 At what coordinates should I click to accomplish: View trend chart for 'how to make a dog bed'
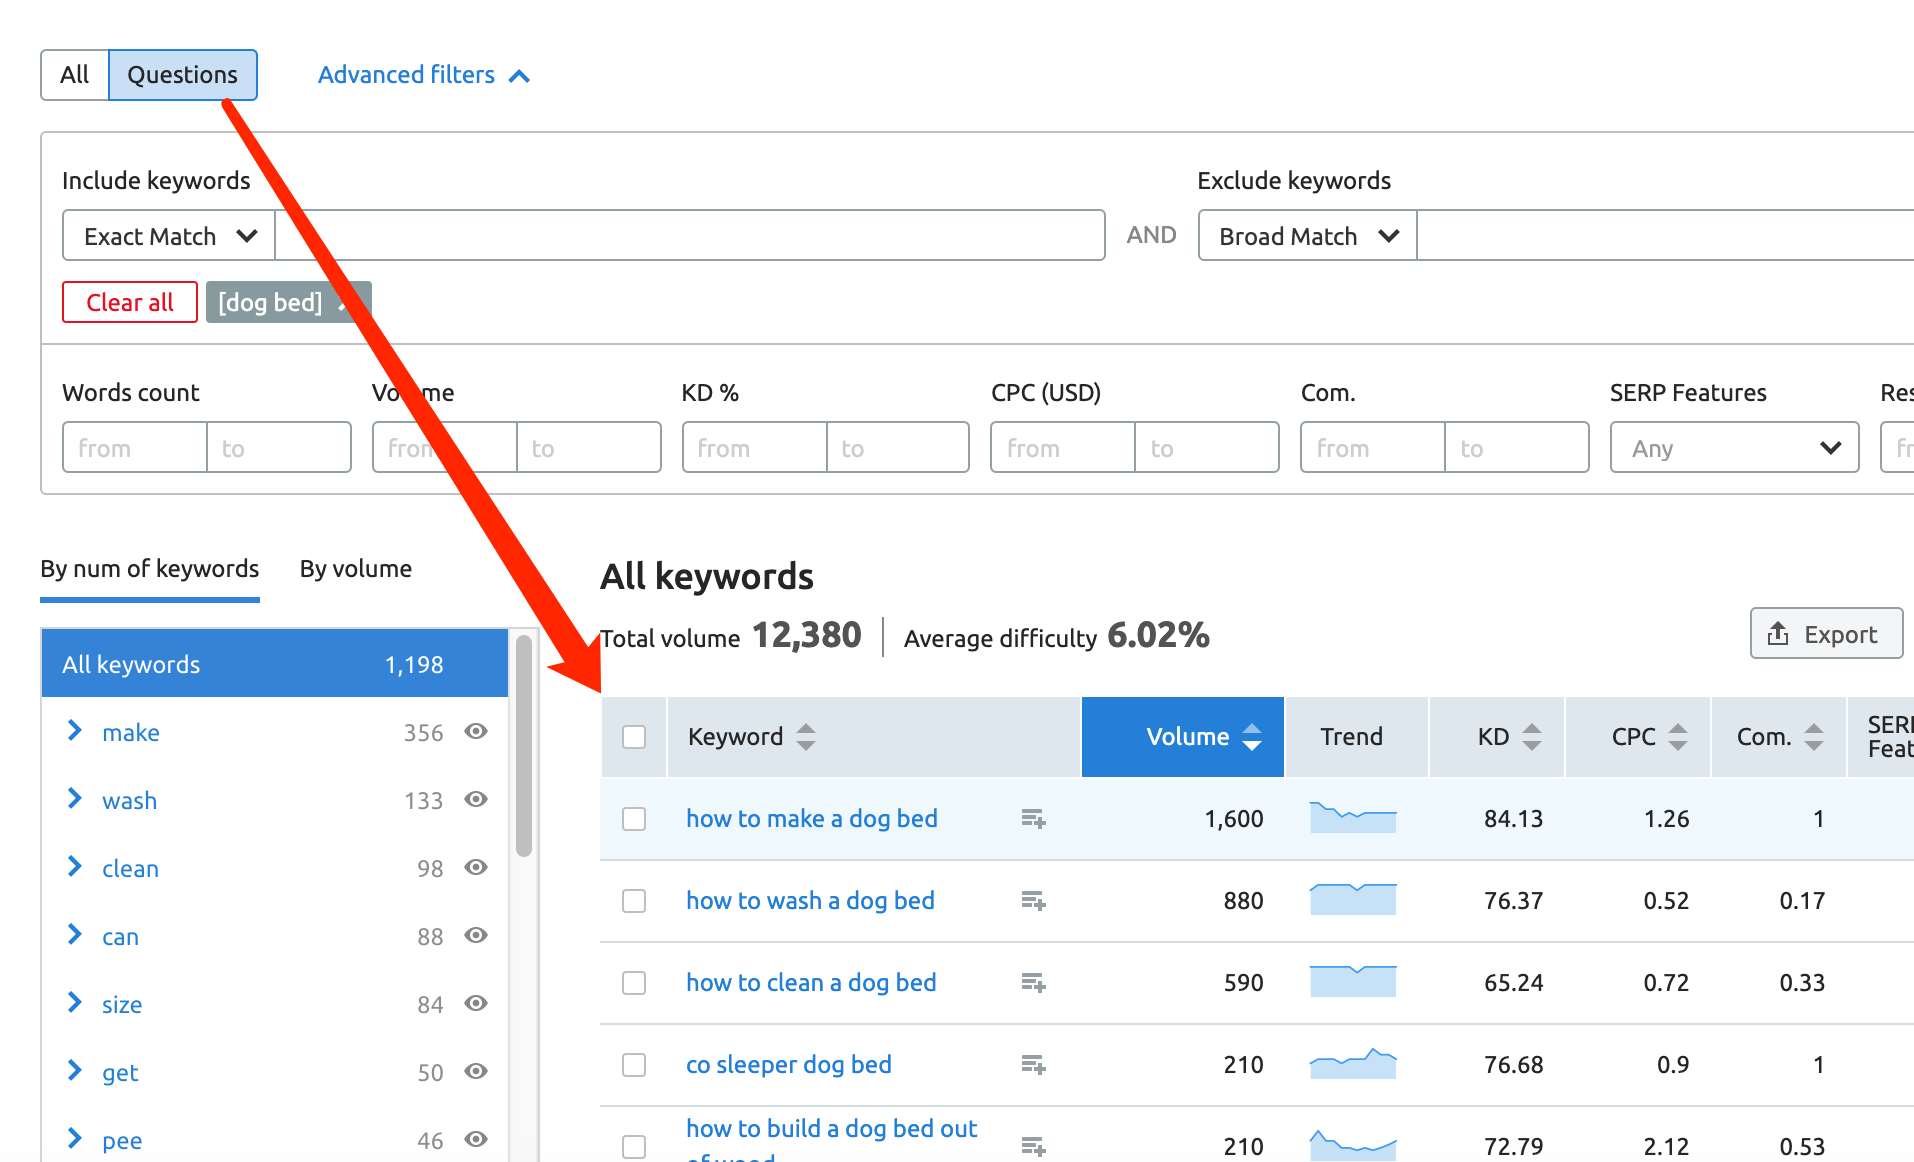click(x=1353, y=818)
